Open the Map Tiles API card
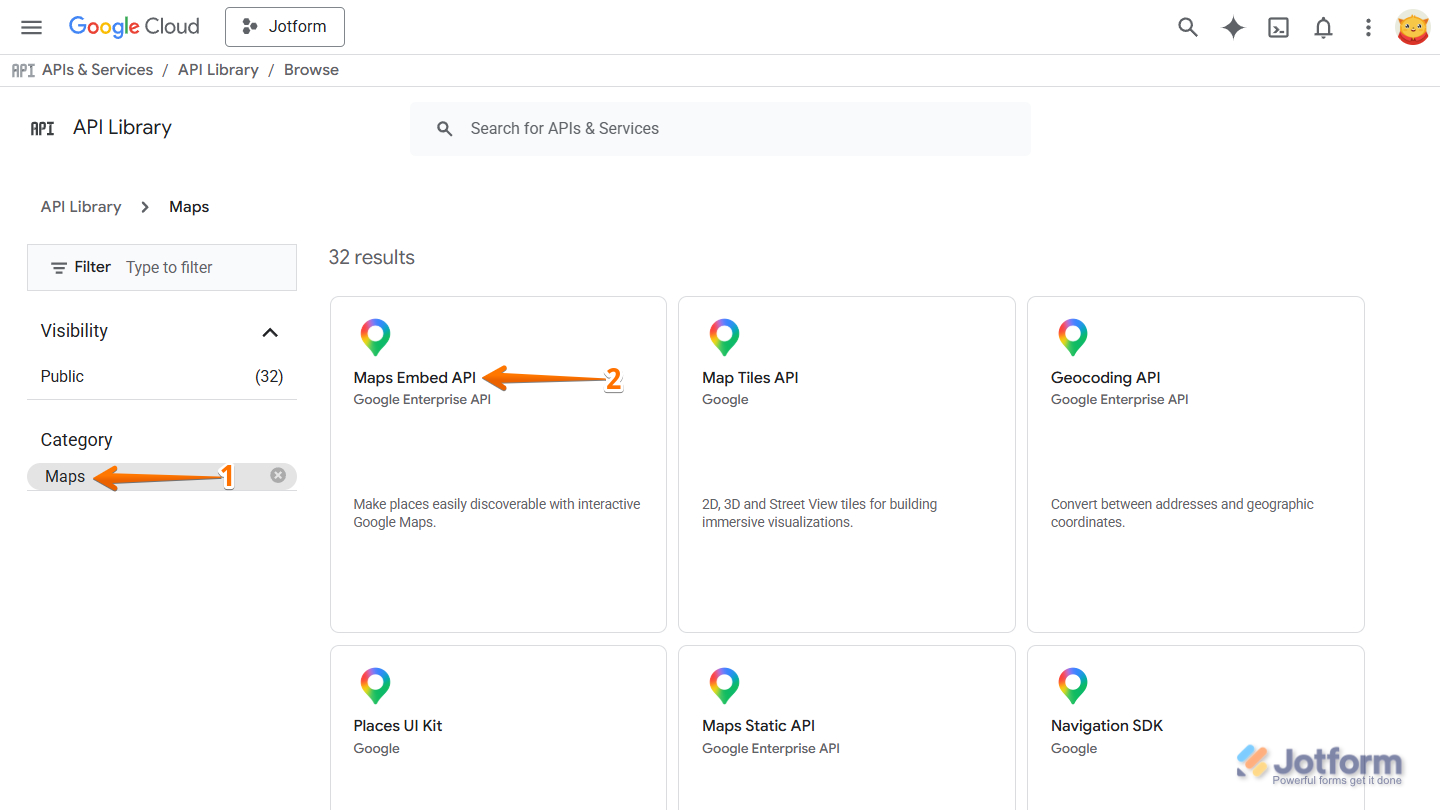This screenshot has height=810, width=1440. point(846,465)
